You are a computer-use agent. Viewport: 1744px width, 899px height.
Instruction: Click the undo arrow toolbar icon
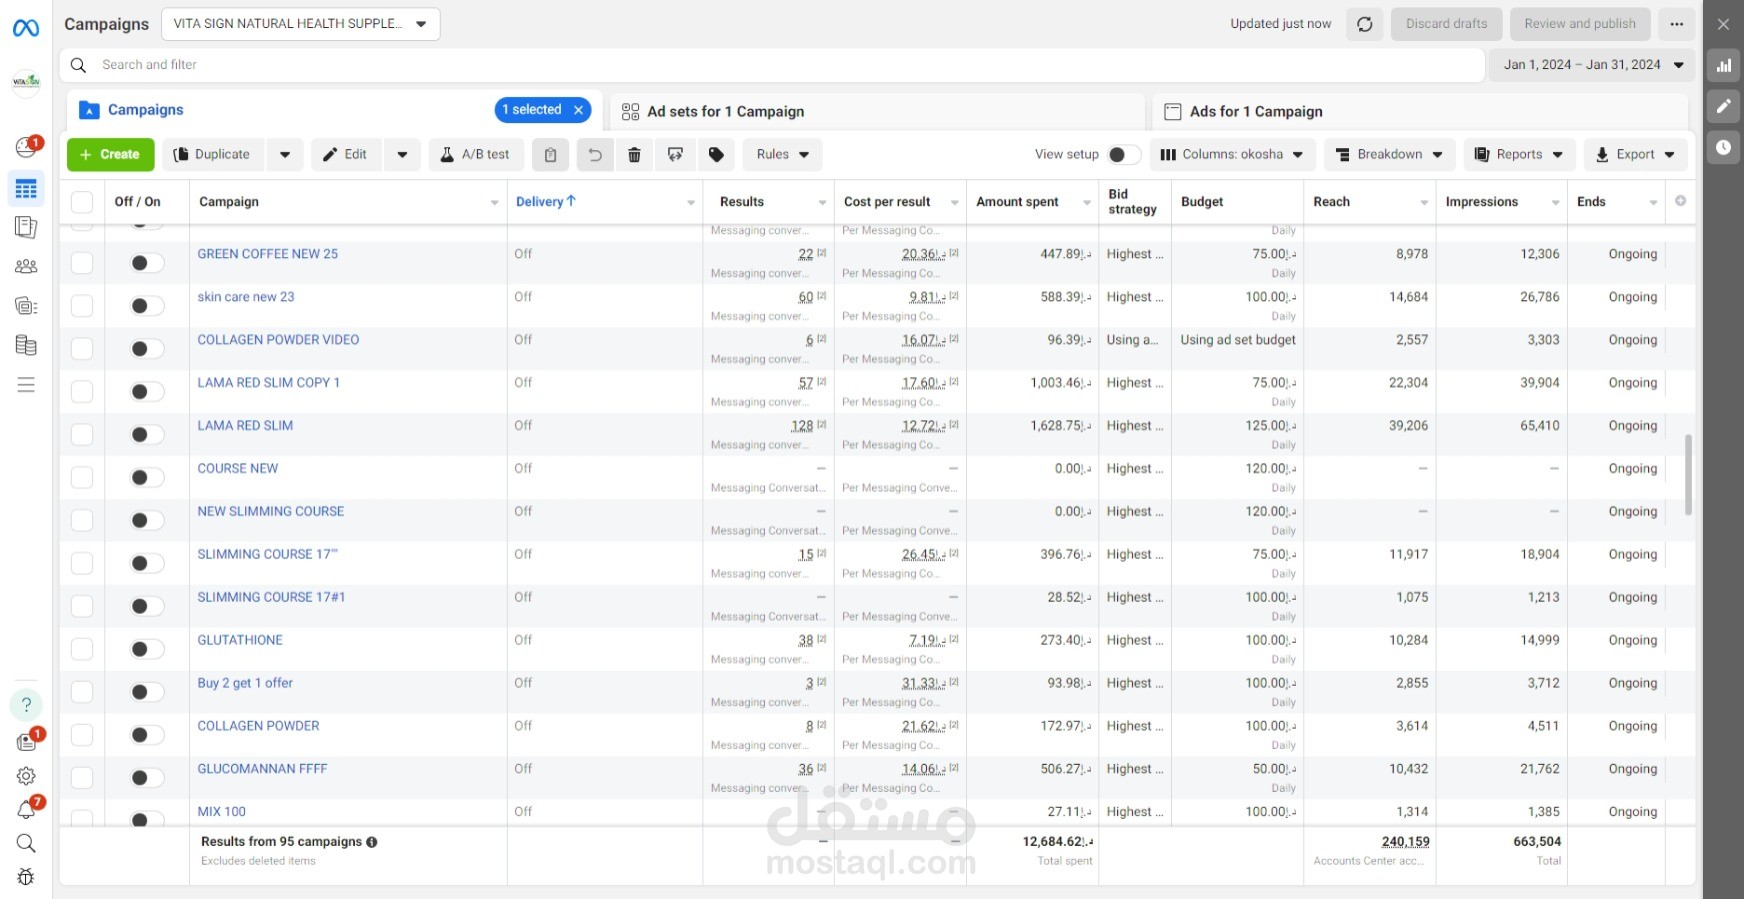595,155
